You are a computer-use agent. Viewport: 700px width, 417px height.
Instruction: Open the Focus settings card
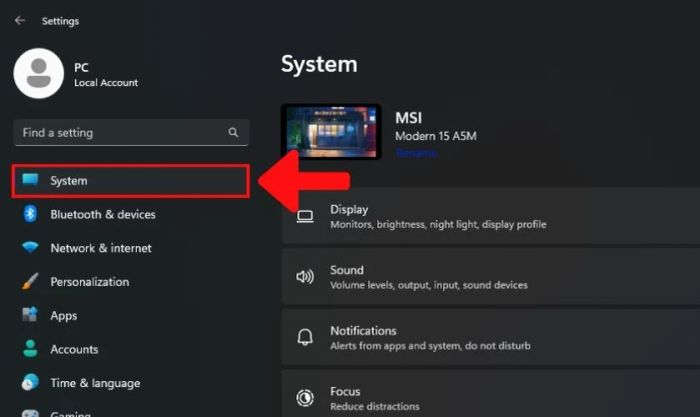[x=491, y=394]
